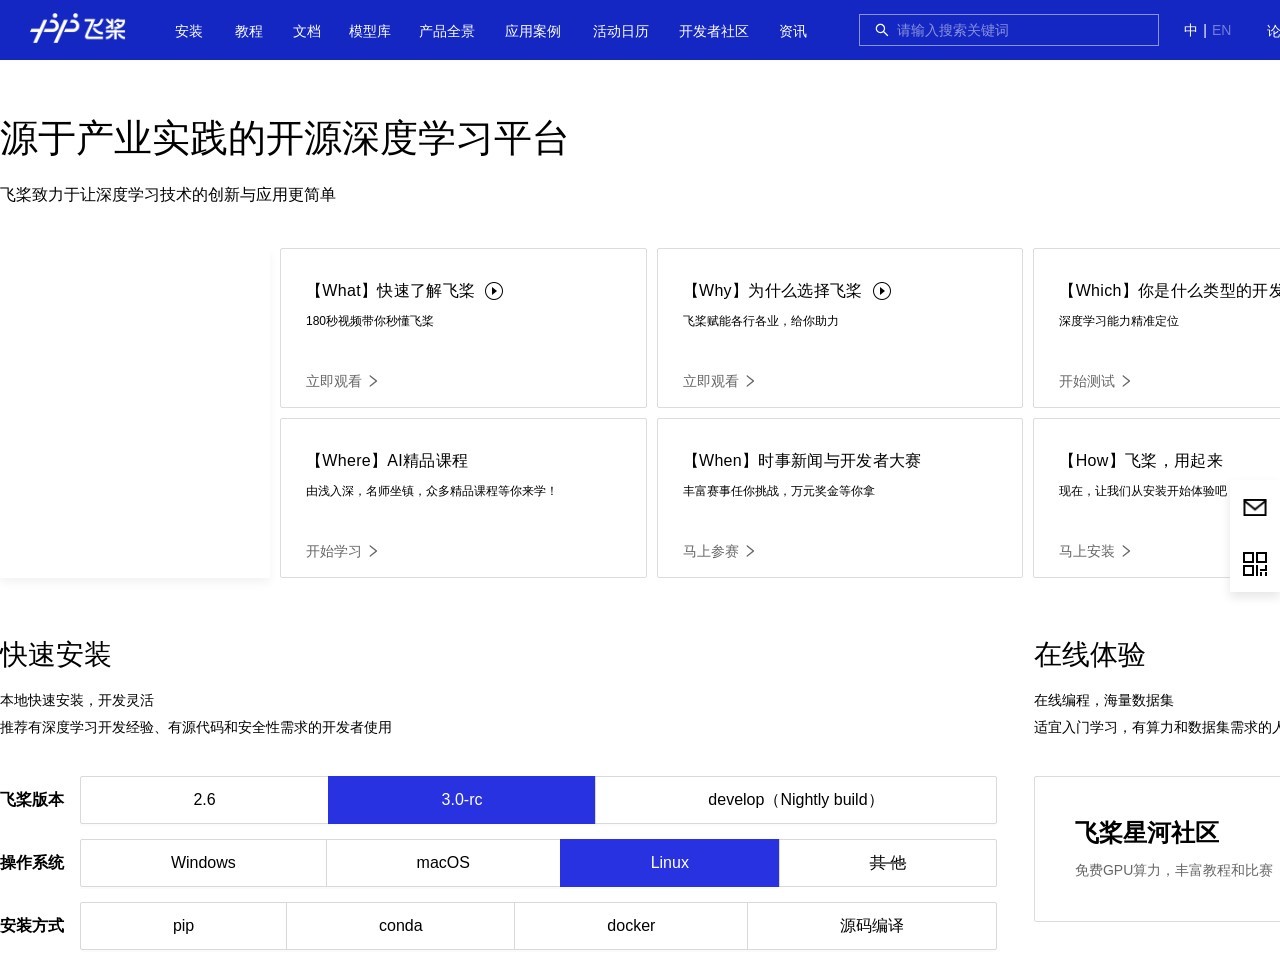1280x960 pixels.
Task: Open the 模型库 nav menu
Action: point(370,31)
